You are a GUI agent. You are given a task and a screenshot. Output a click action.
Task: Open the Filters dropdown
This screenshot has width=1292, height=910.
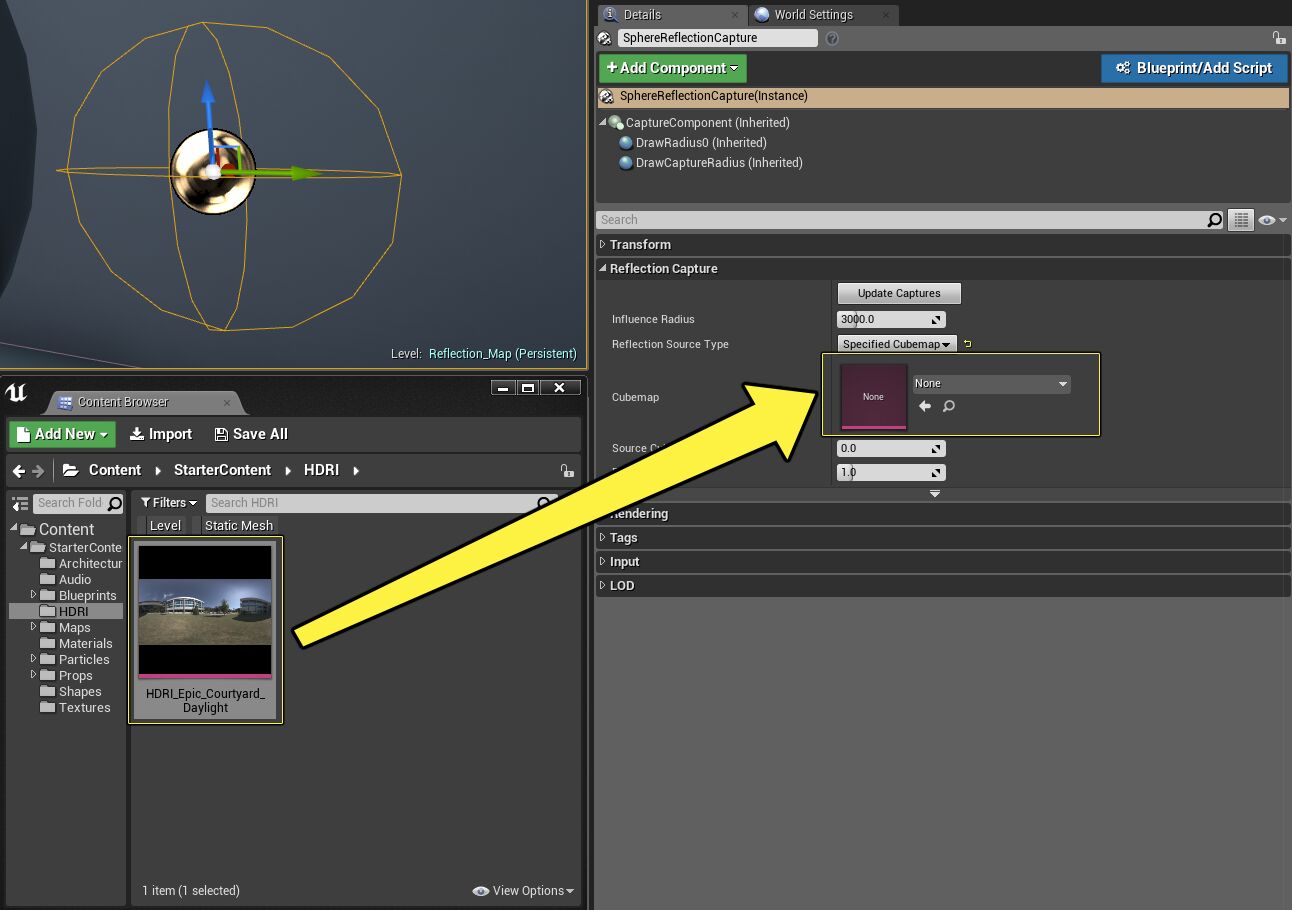(169, 503)
